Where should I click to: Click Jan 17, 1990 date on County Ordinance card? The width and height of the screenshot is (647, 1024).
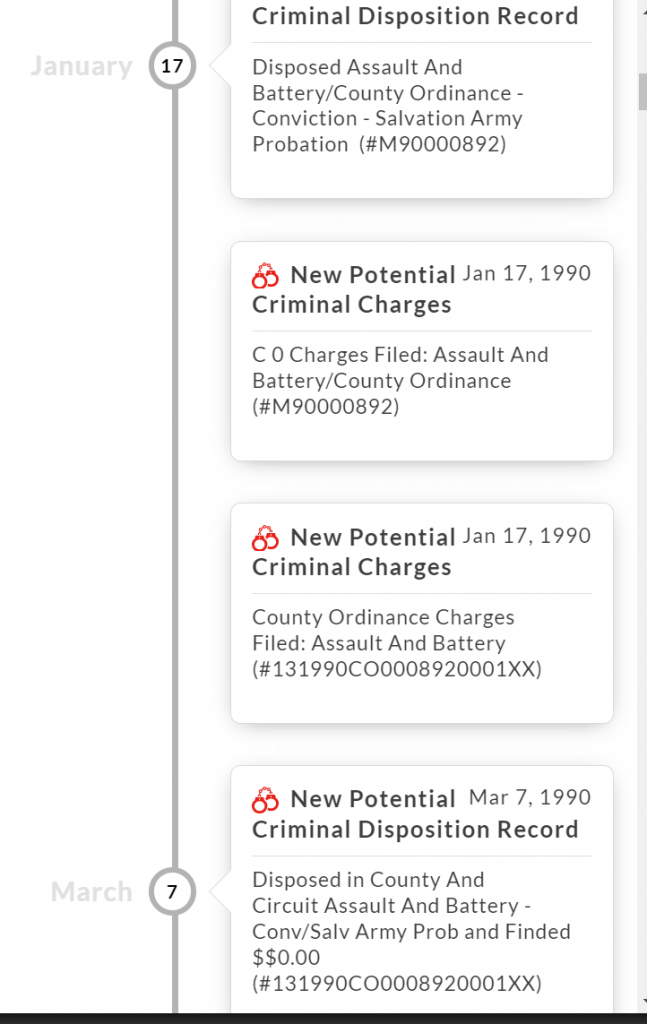[526, 536]
